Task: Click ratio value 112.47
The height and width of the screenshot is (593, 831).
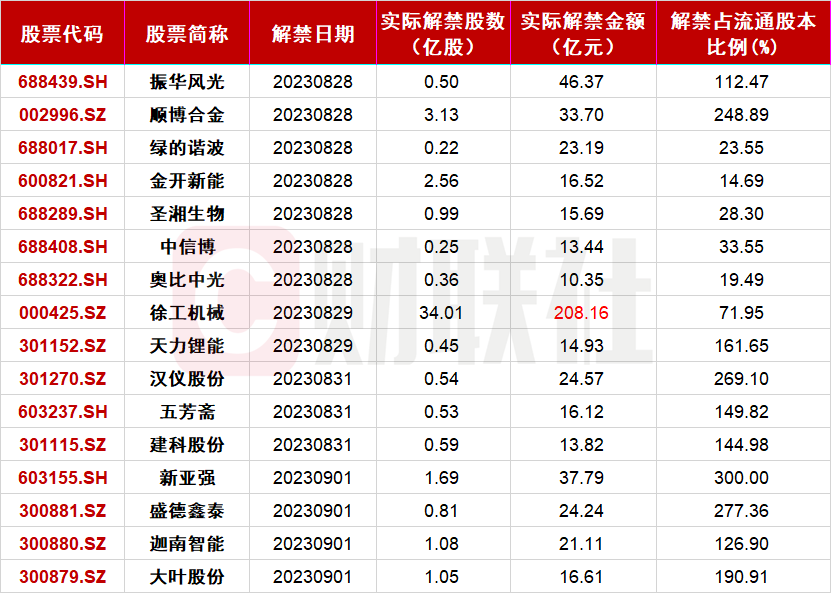Action: coord(741,82)
